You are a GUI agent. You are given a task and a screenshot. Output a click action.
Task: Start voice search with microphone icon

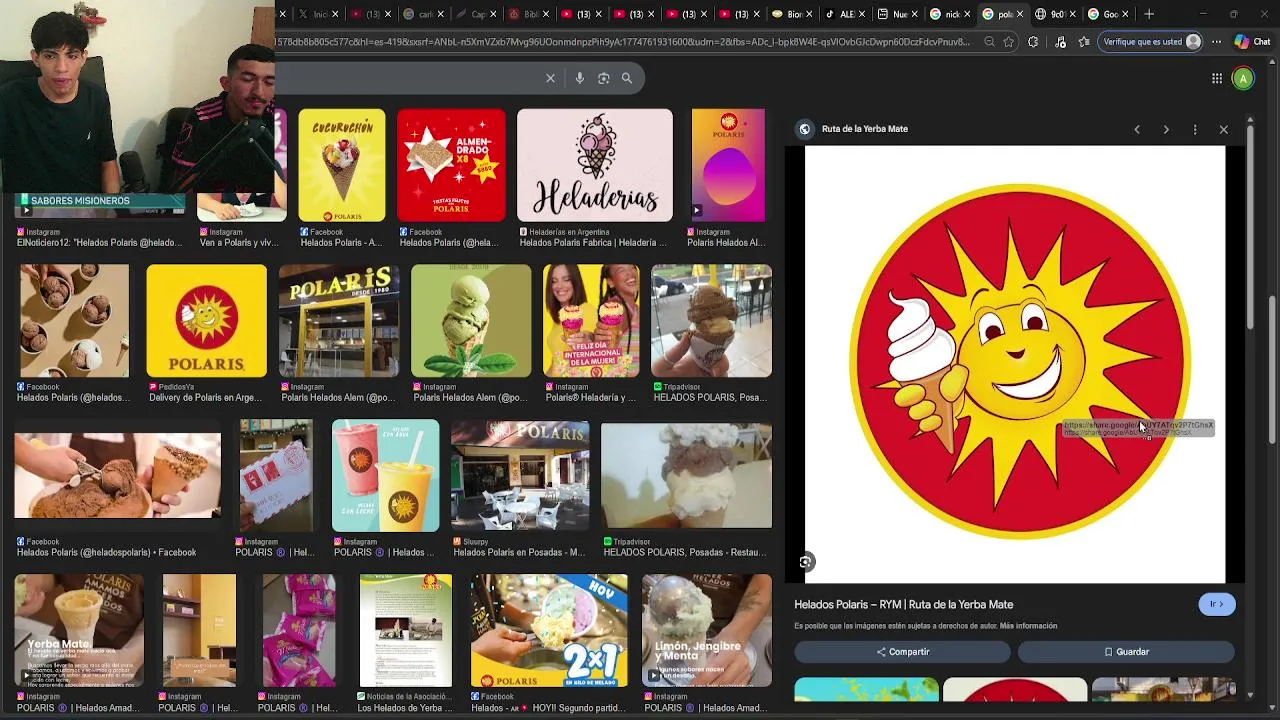click(x=579, y=78)
